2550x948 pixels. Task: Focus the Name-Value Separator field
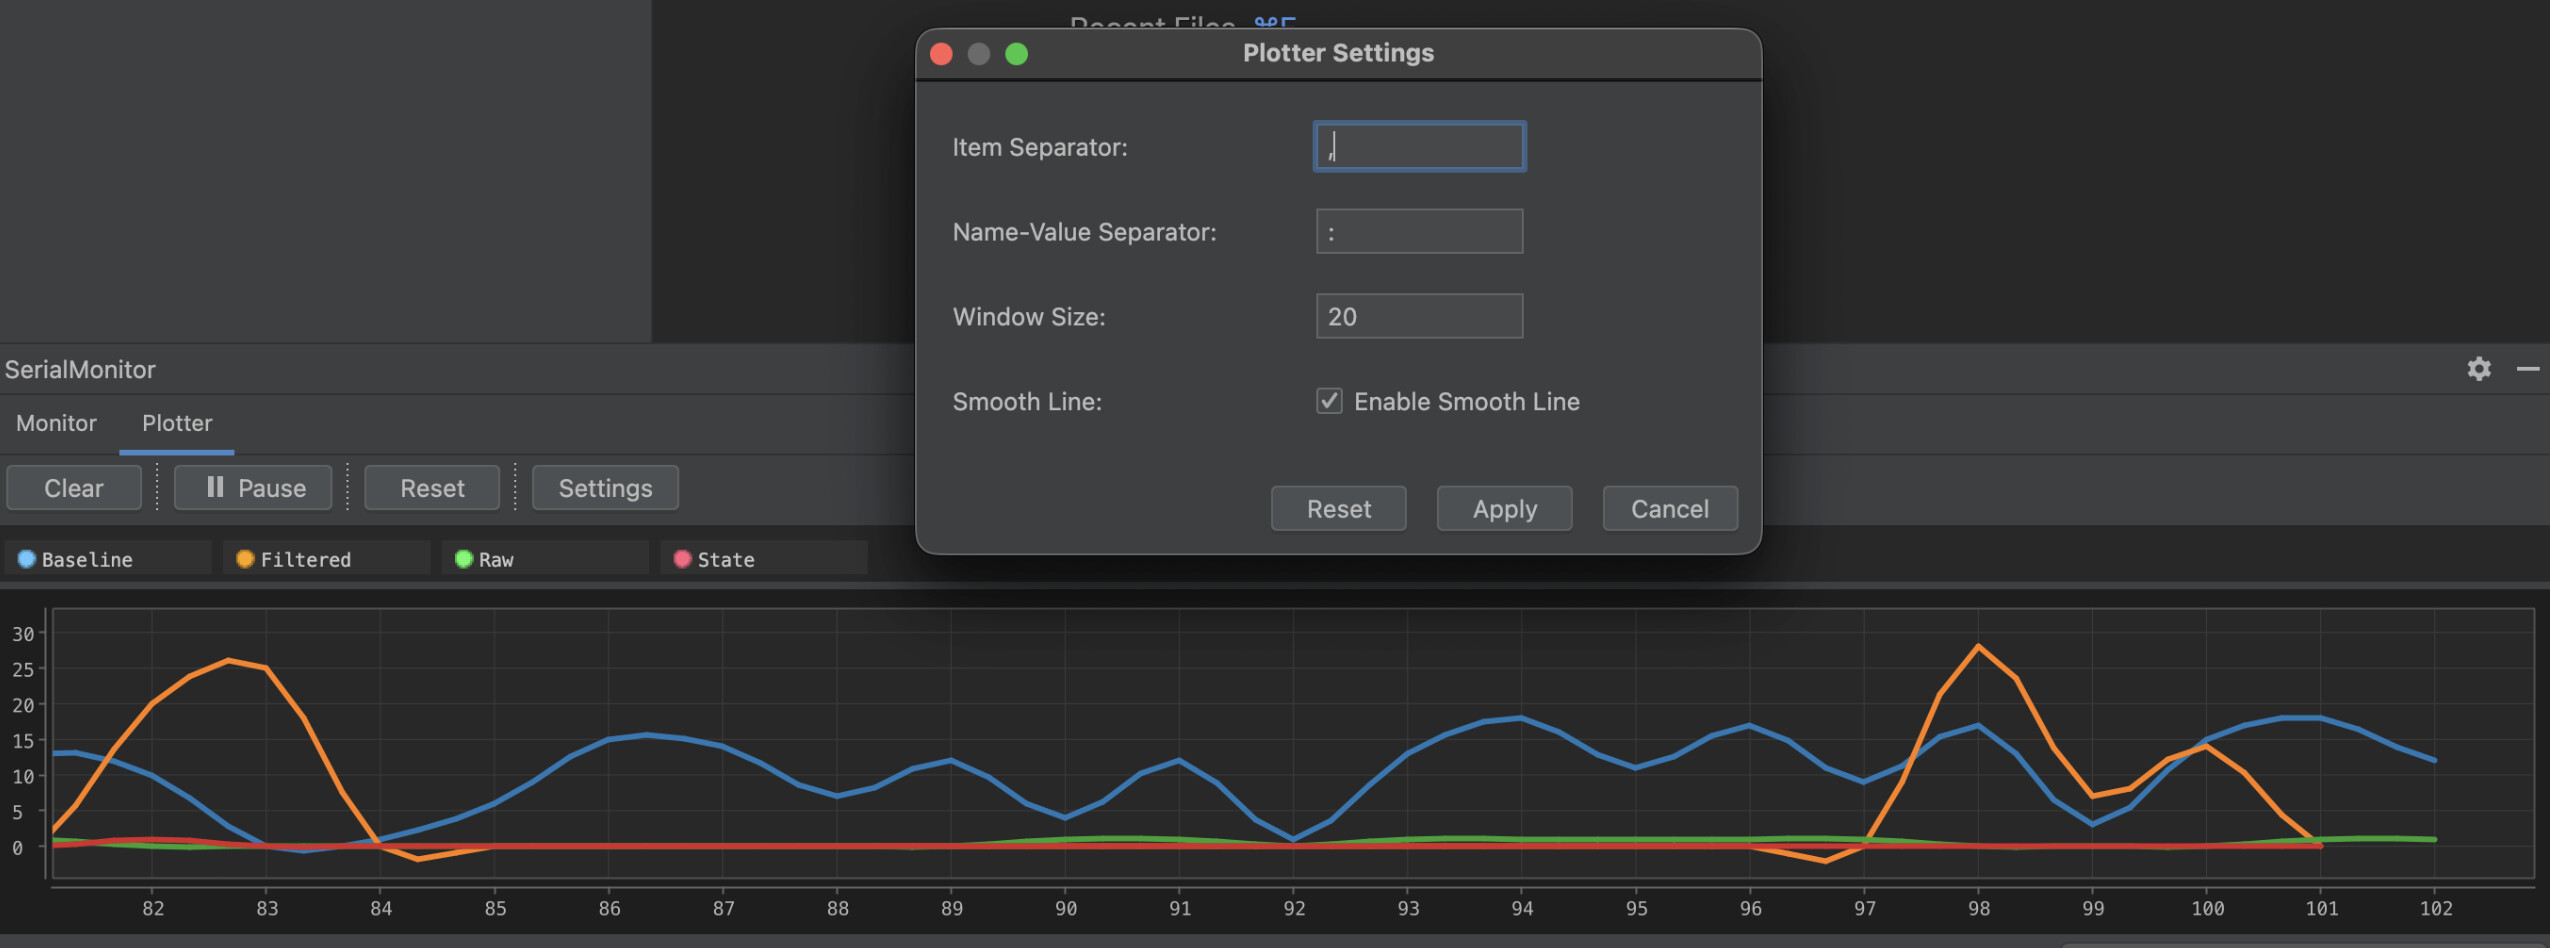(1419, 231)
